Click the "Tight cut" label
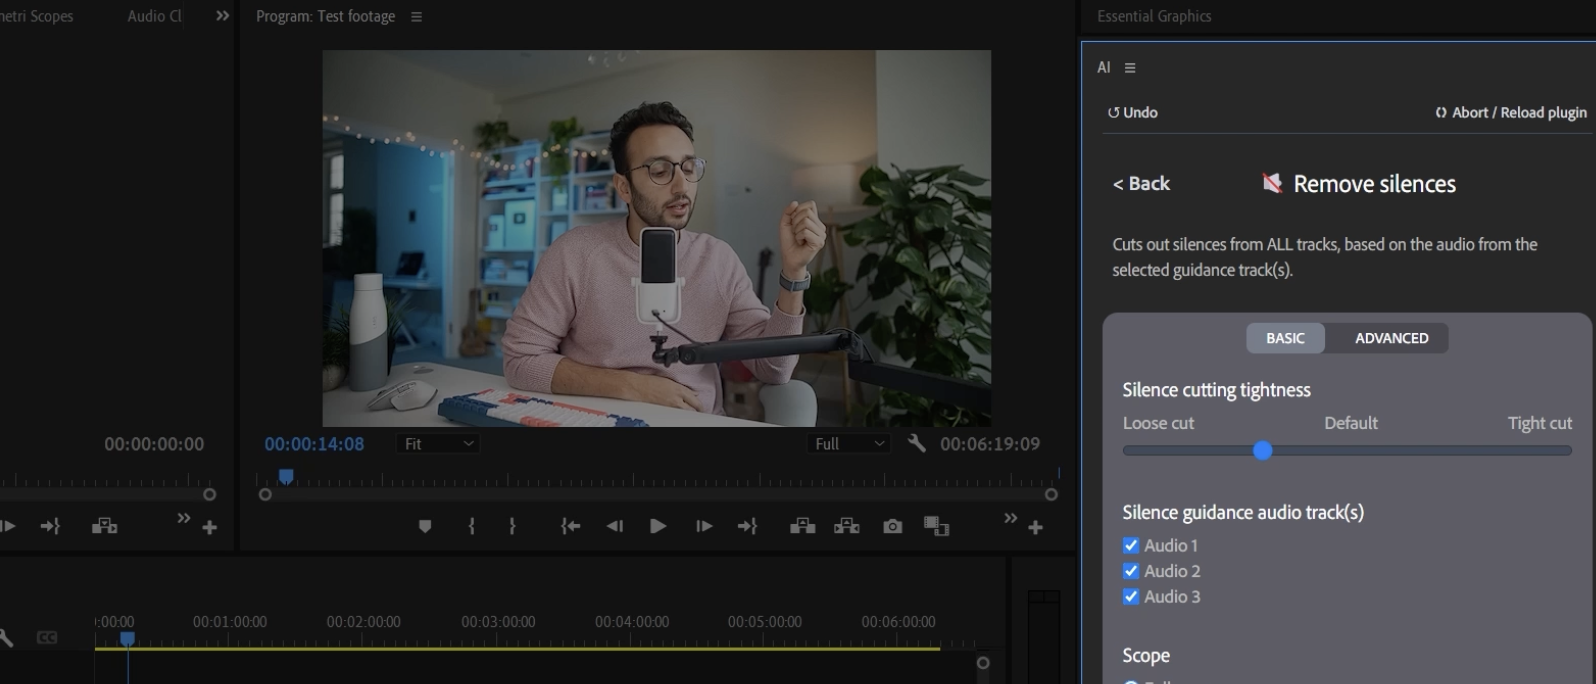Viewport: 1596px width, 684px height. coord(1539,423)
